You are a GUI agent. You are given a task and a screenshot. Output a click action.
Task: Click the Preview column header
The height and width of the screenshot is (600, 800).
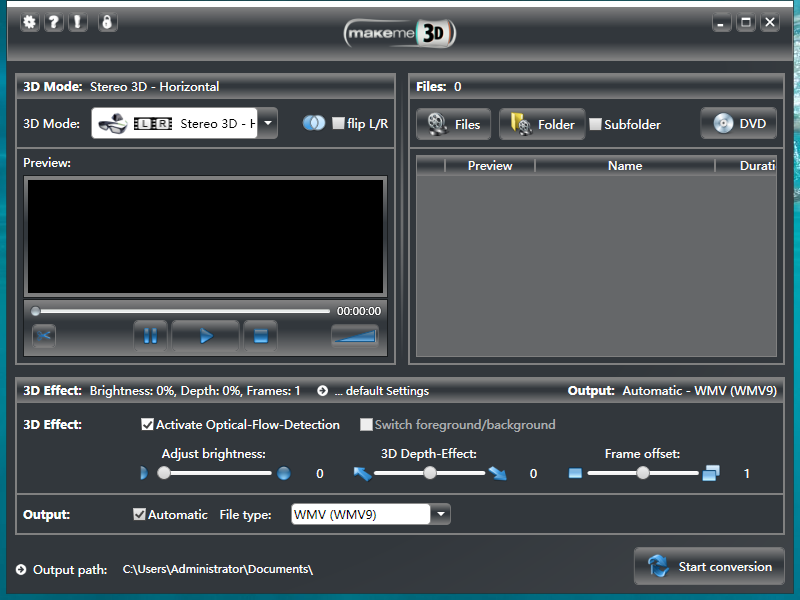[490, 166]
